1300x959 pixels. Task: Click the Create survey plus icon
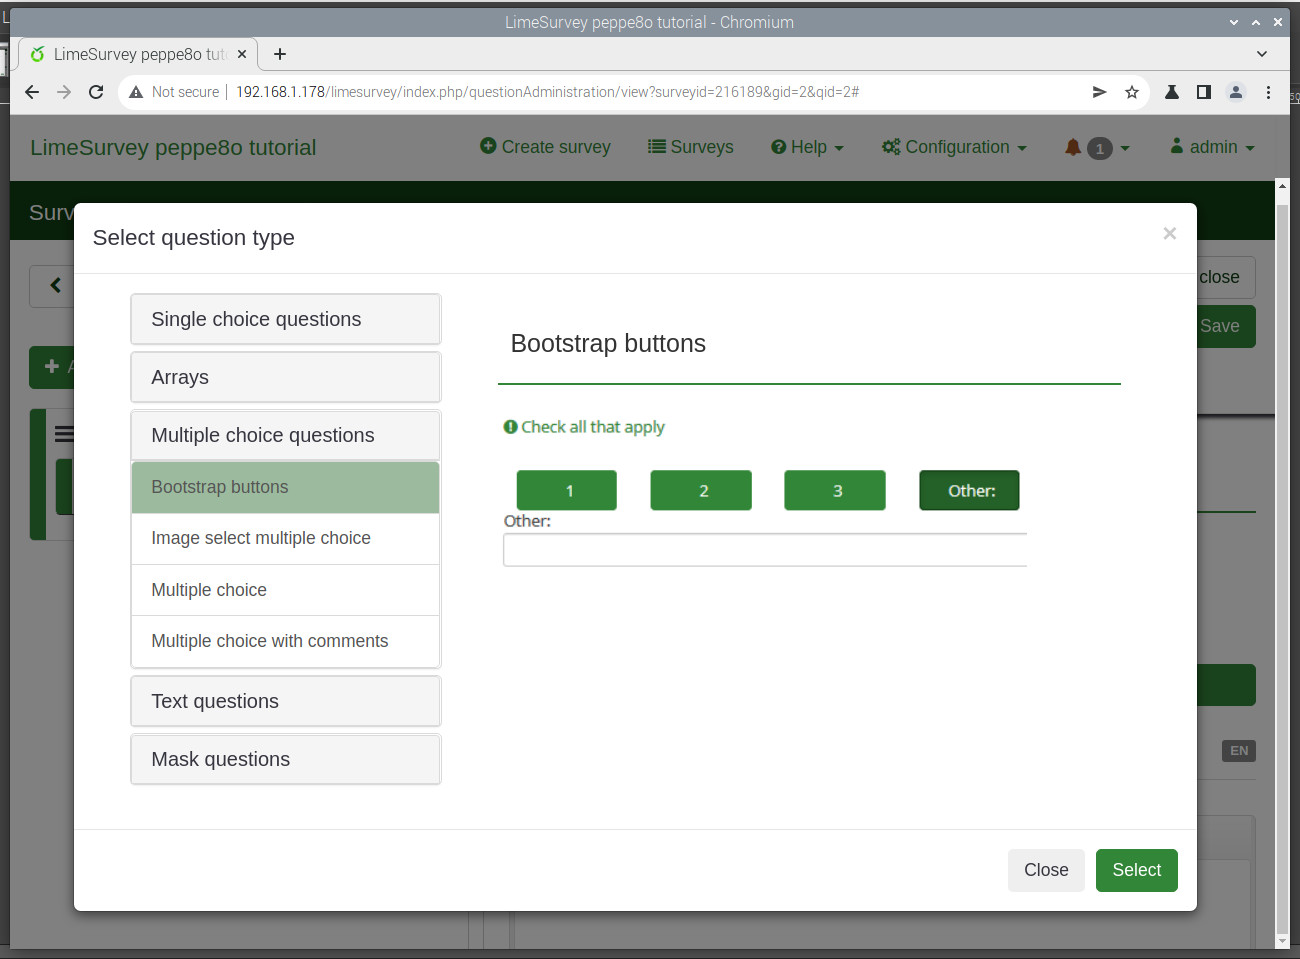489,147
